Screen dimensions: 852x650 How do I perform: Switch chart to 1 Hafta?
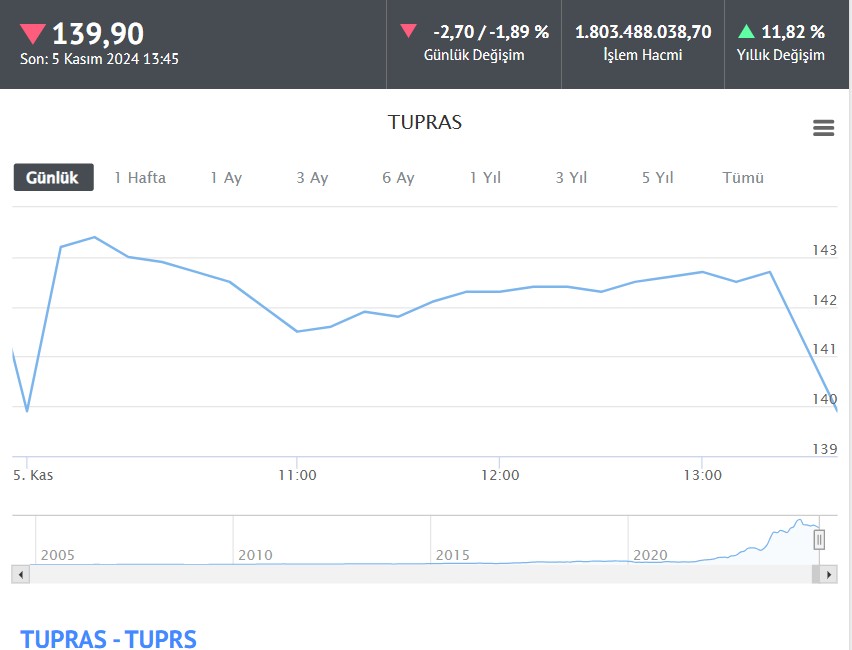click(x=140, y=178)
